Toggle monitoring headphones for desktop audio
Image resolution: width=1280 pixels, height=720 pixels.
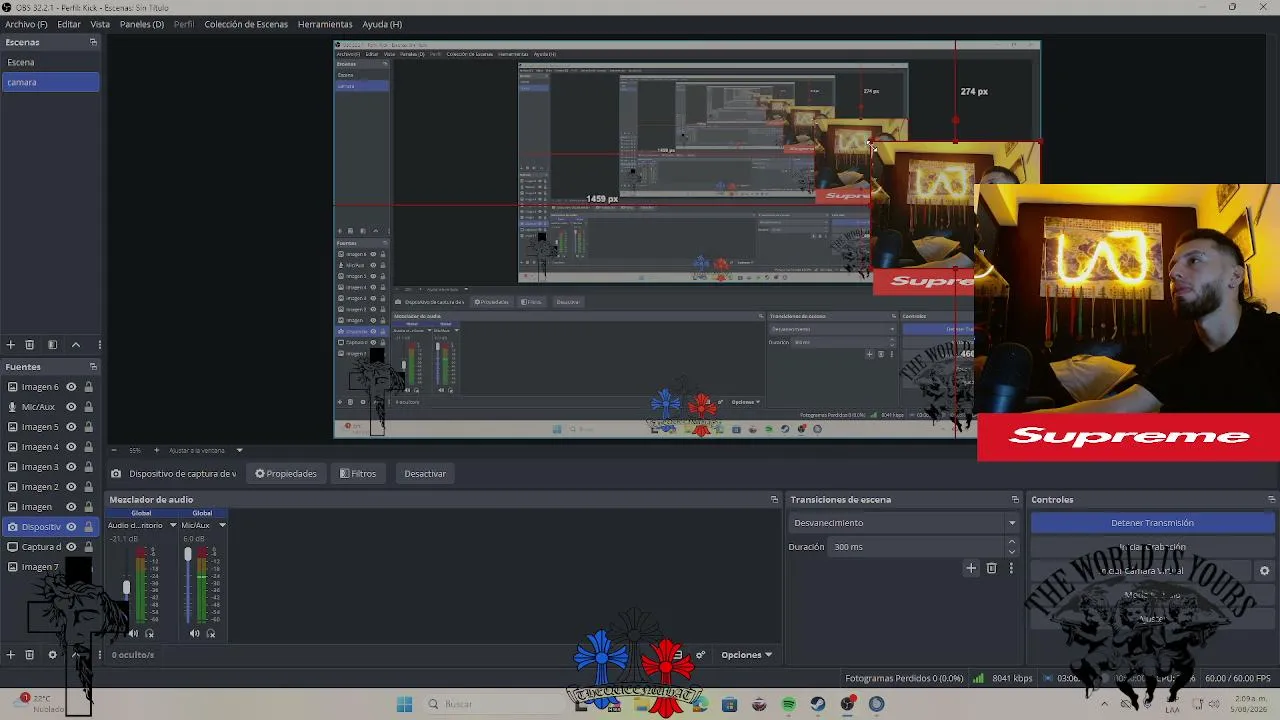point(150,634)
